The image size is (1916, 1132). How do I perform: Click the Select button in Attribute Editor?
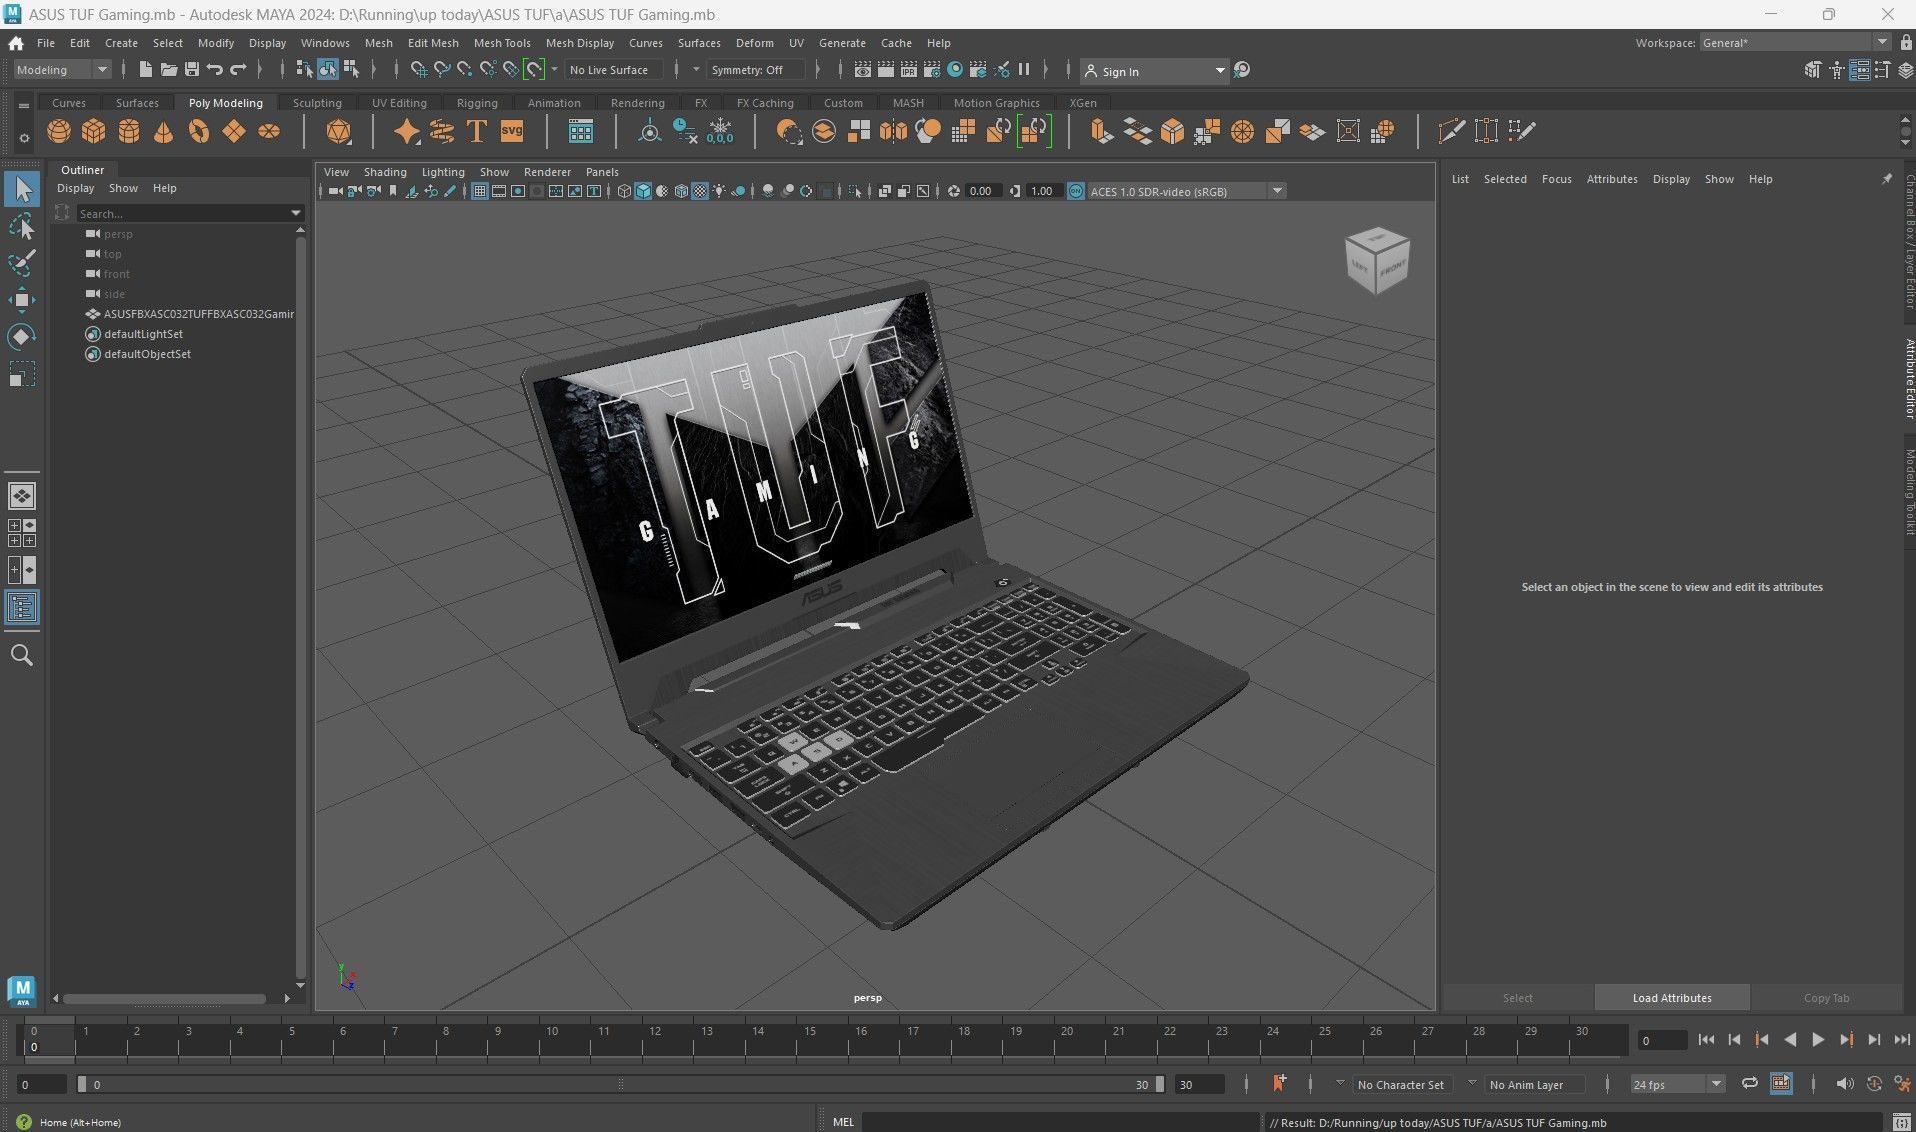1517,998
